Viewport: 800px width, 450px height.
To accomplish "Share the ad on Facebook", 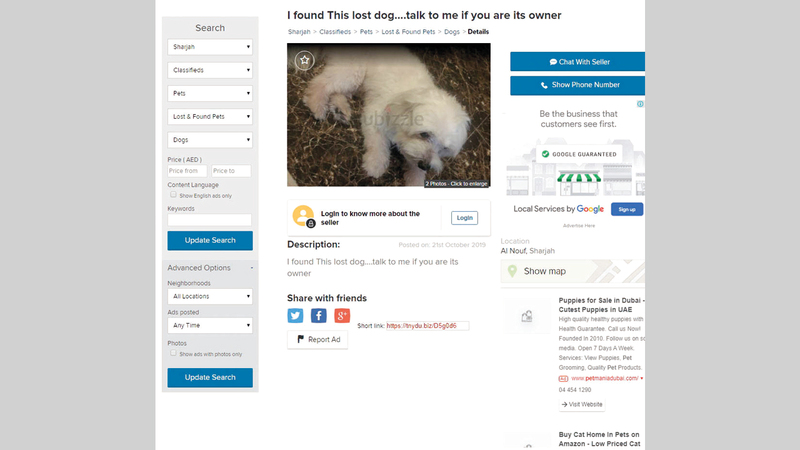I will (319, 316).
